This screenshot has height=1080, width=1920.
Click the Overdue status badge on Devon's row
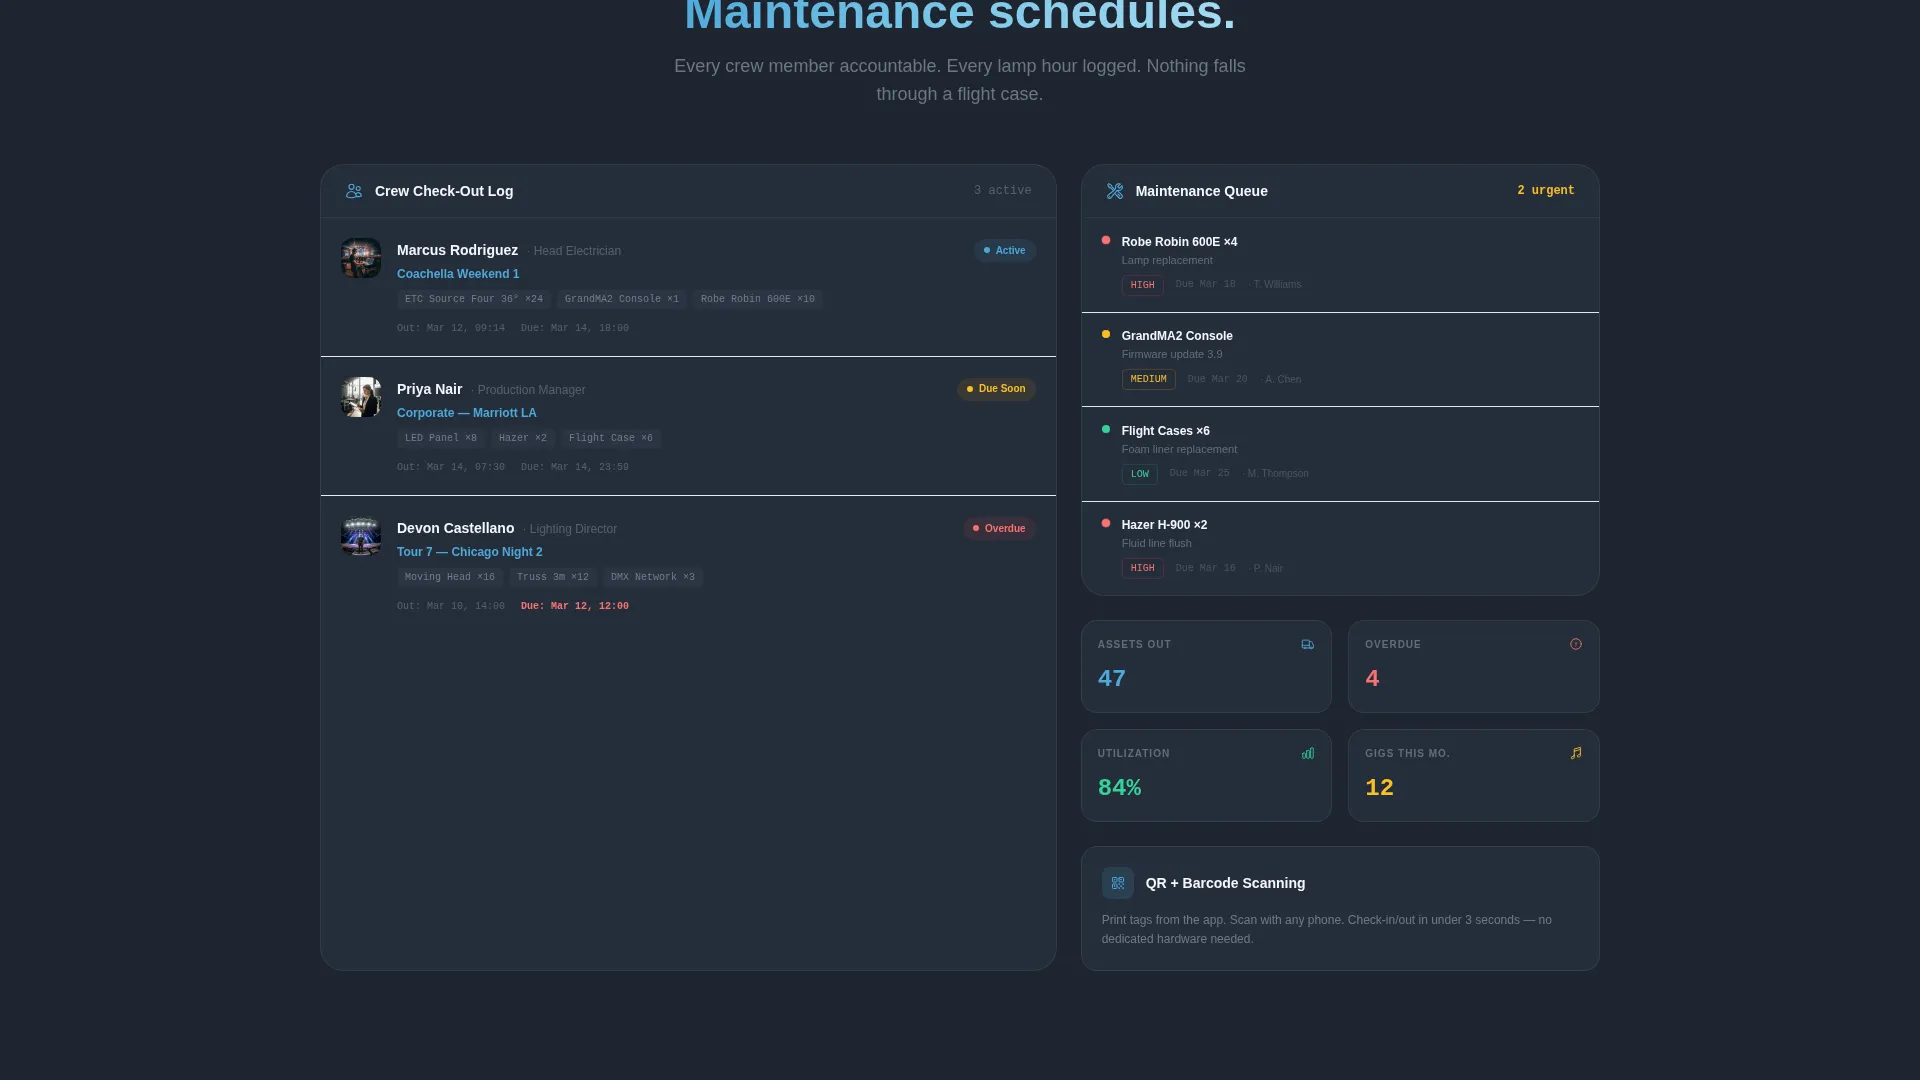tap(1000, 528)
